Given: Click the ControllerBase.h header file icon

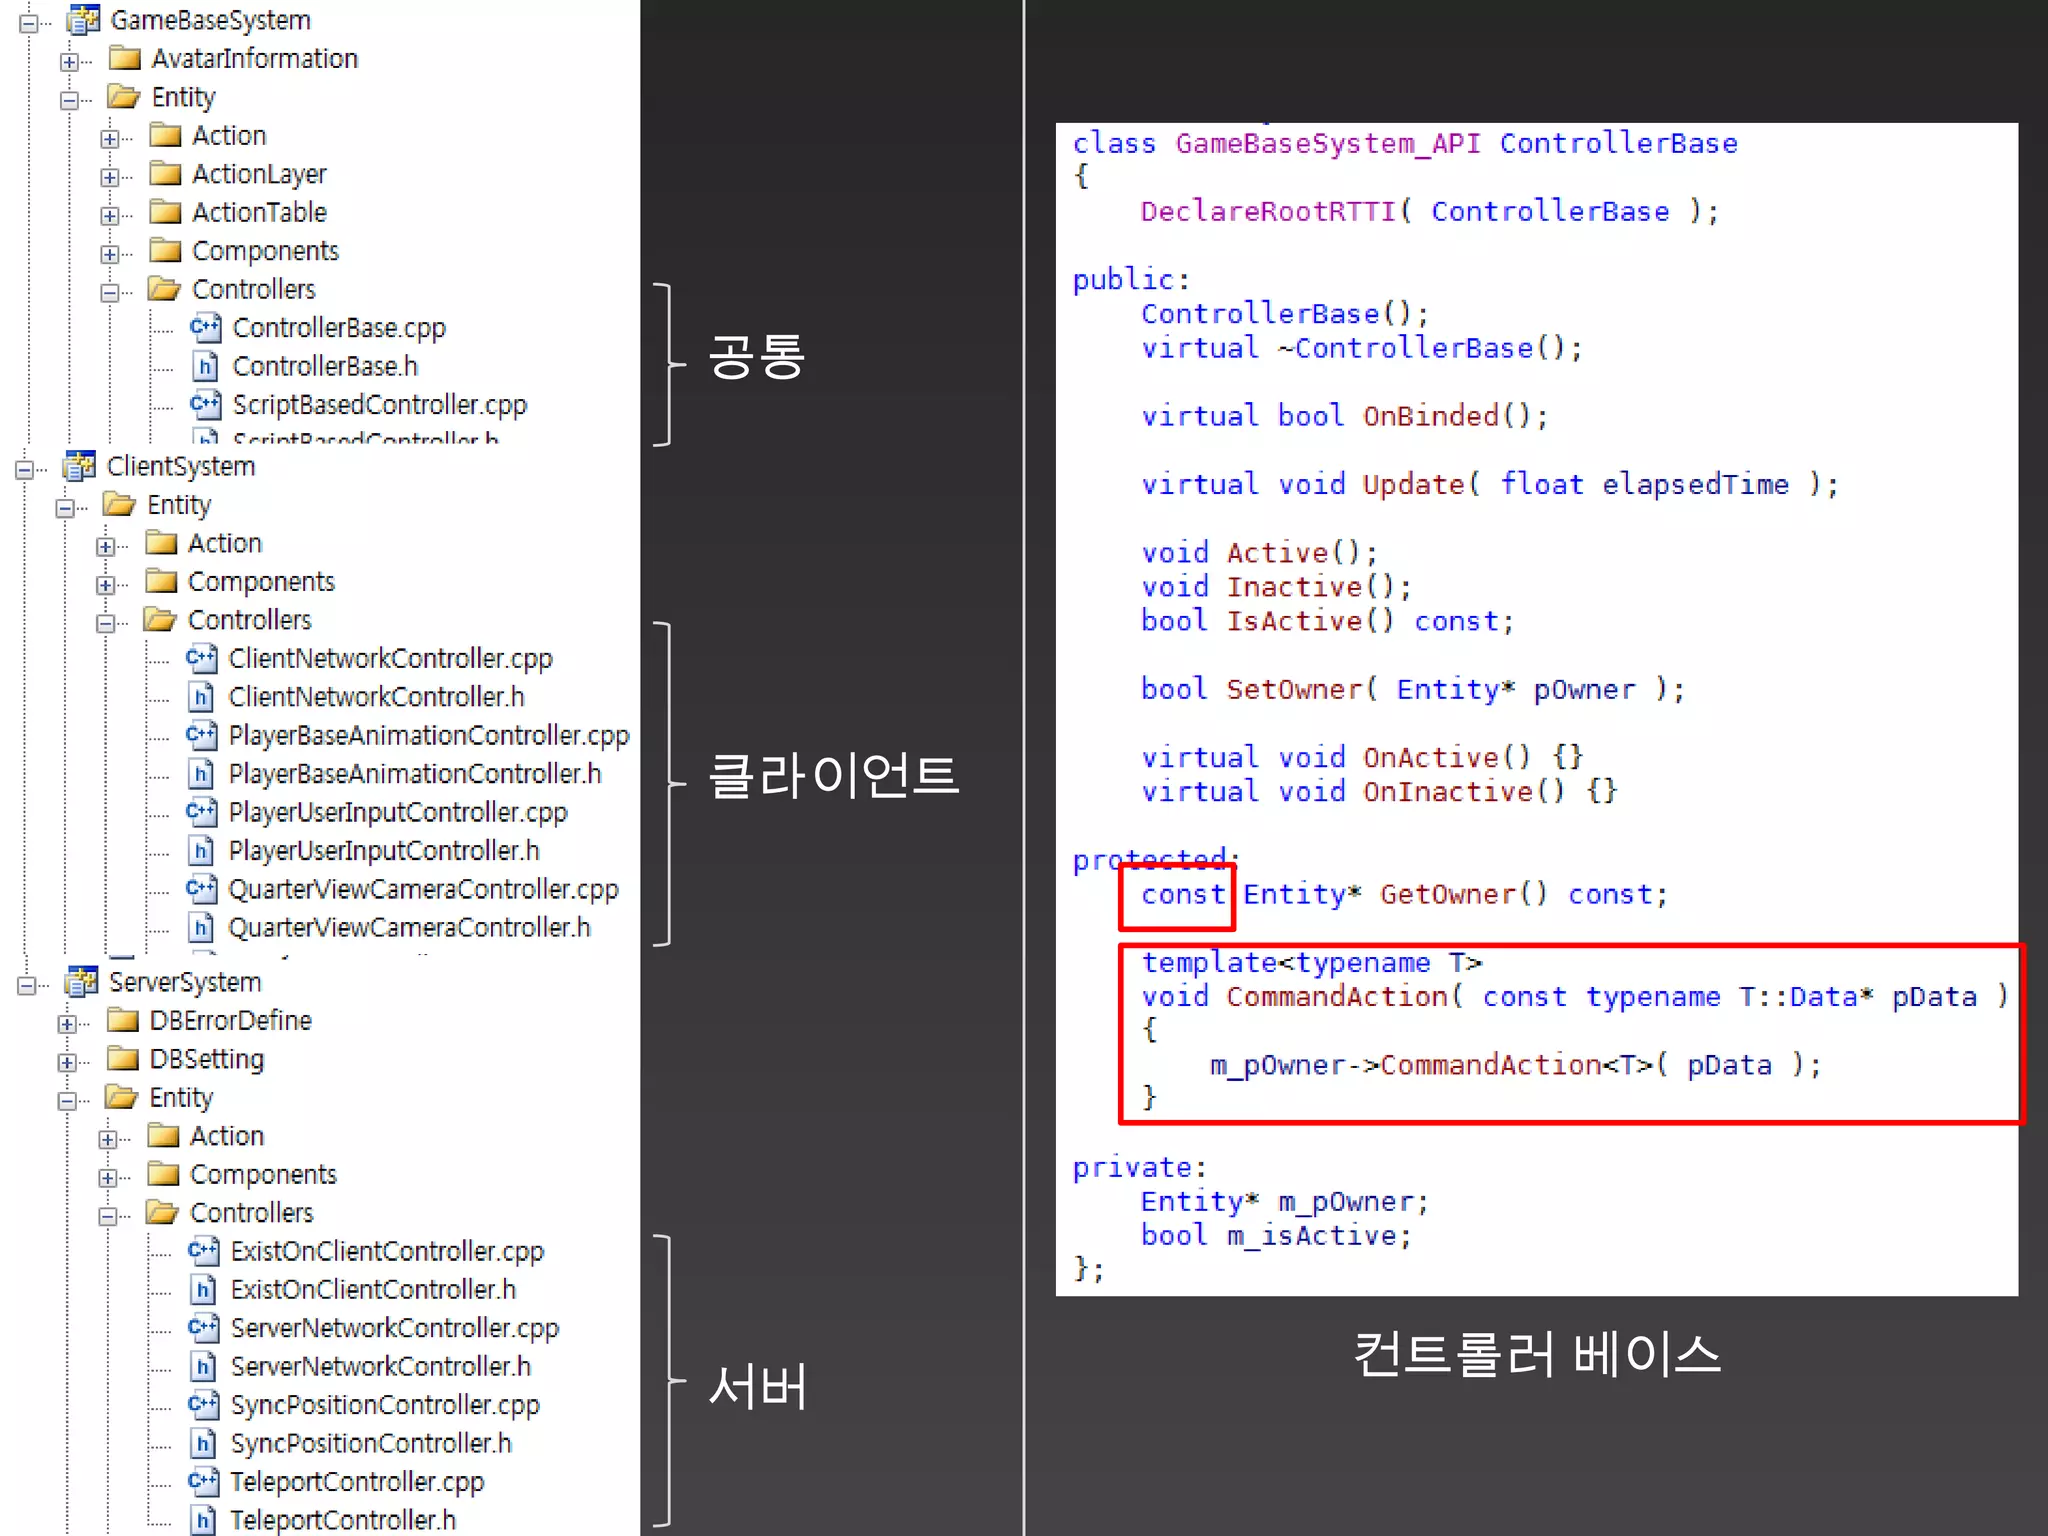Looking at the screenshot, I should coord(205,366).
